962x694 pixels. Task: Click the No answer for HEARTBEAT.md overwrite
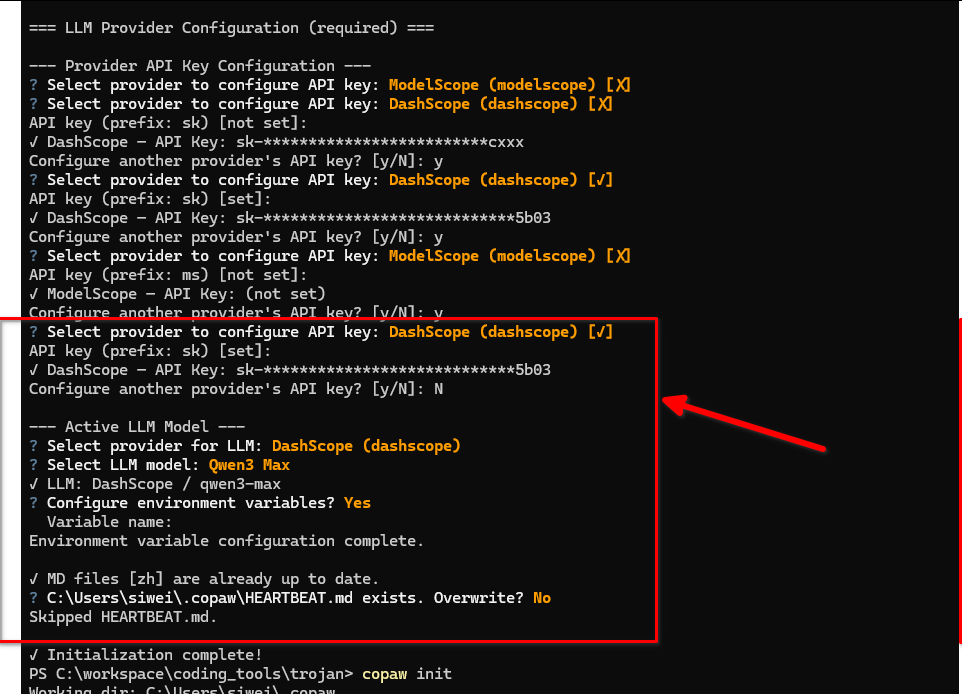click(x=541, y=598)
